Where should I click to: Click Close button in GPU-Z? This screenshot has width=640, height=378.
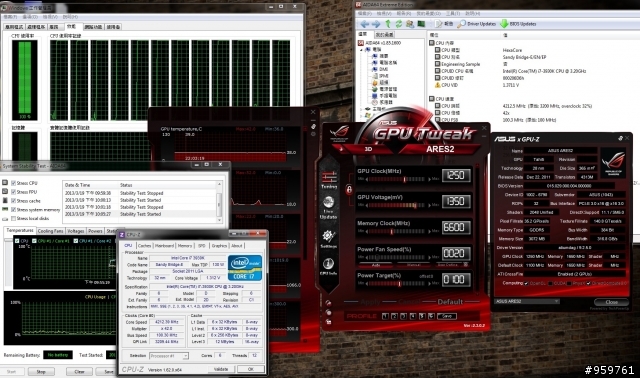point(611,302)
